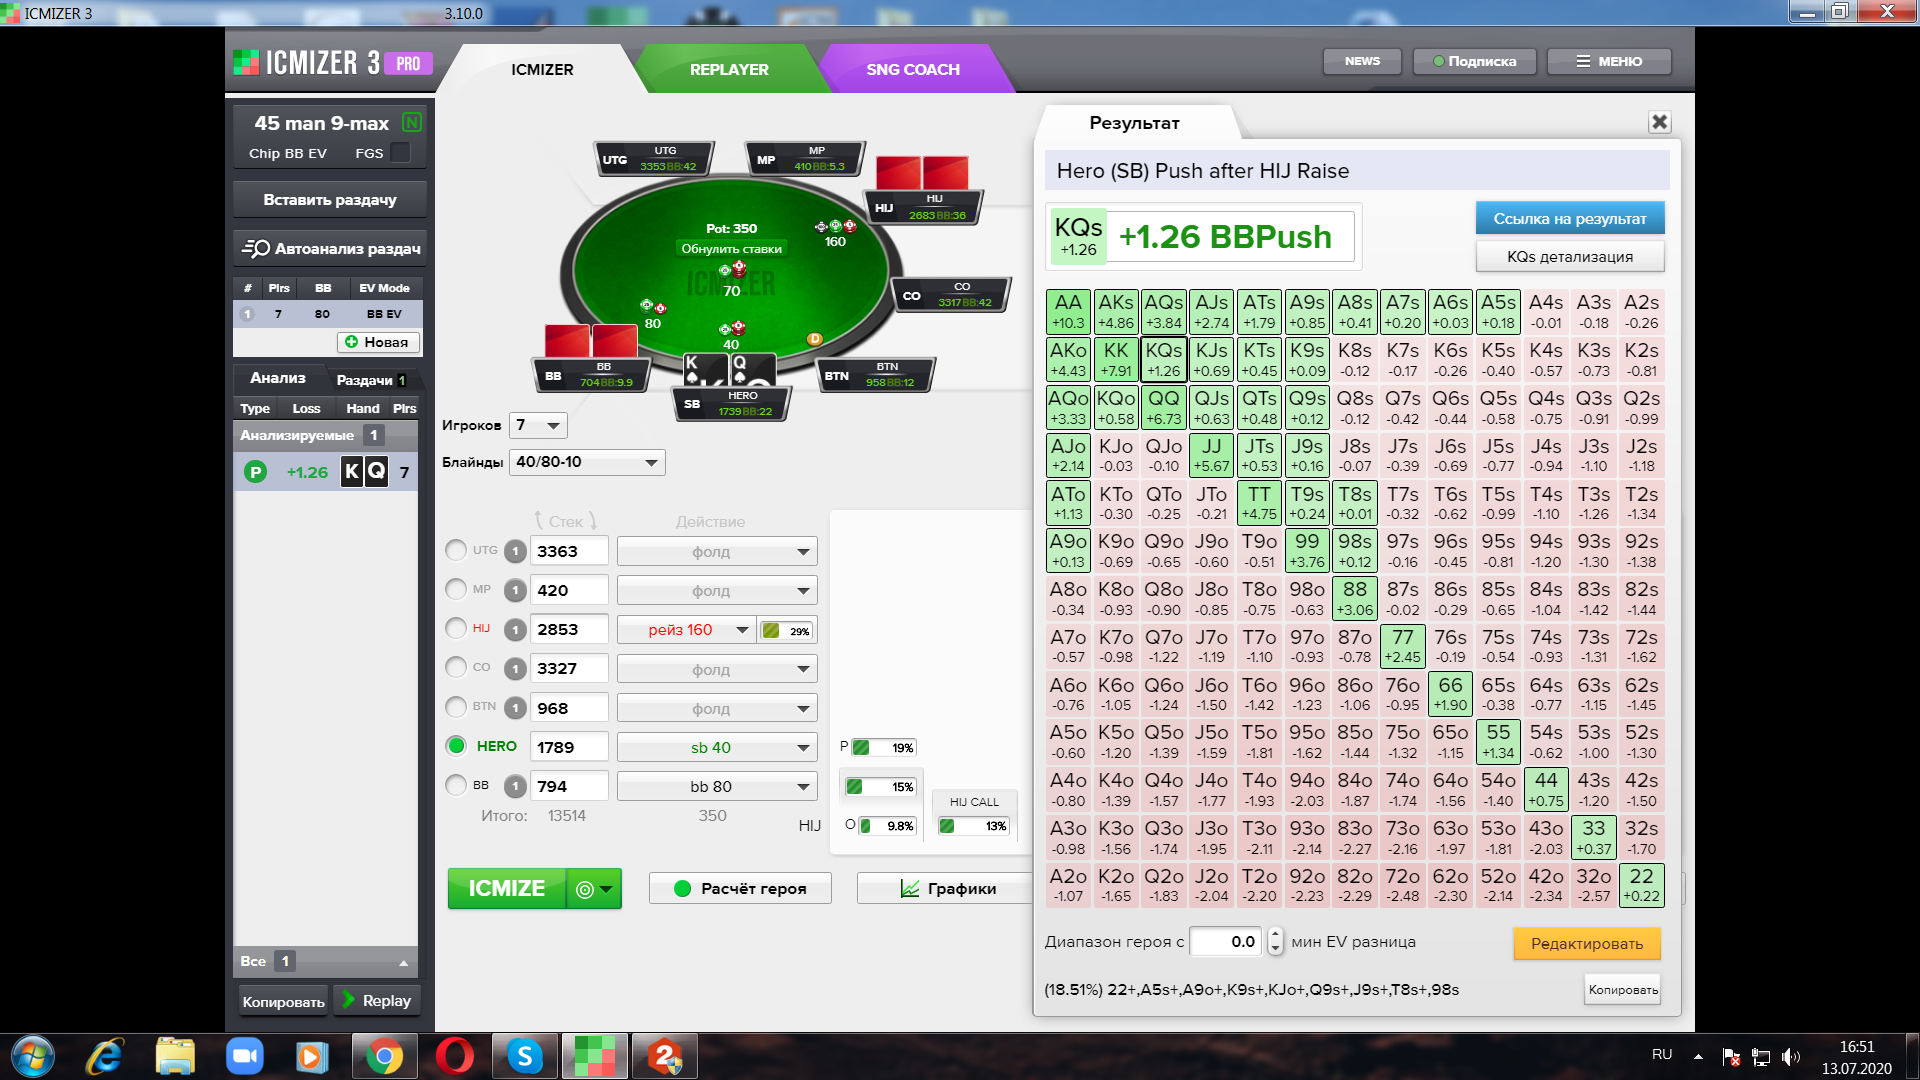Open Internet Explorer from the taskbar
Viewport: 1920px width, 1080px height.
pos(105,1056)
